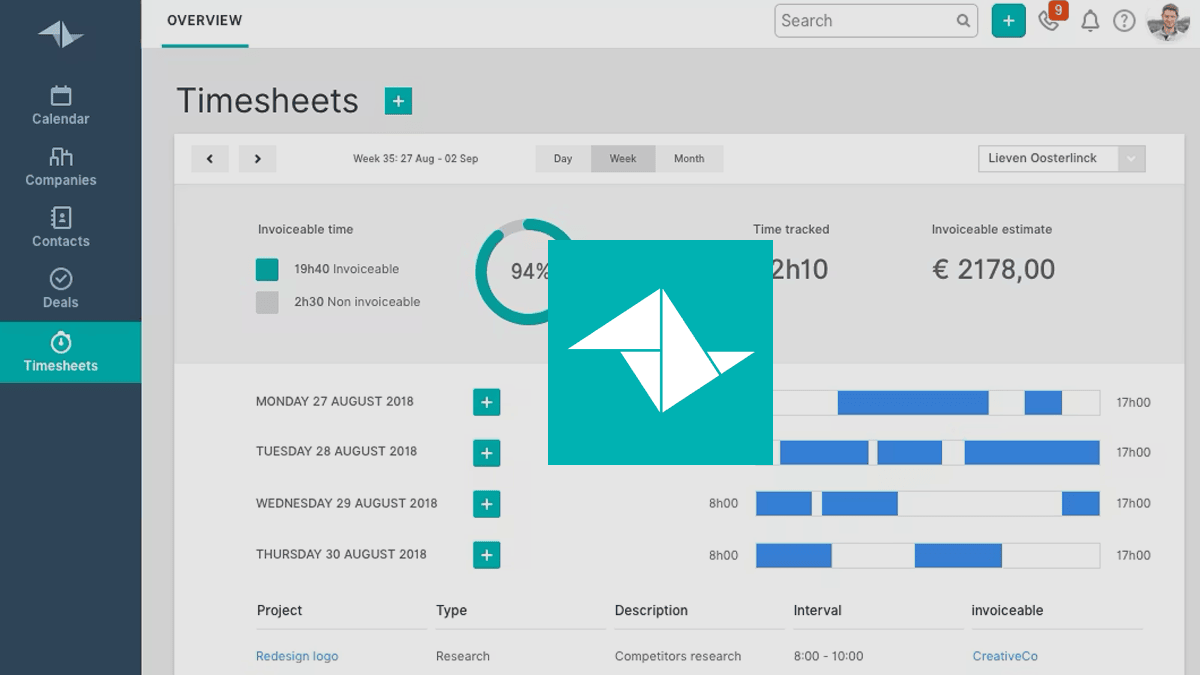
Task: Click the Research type cell
Action: point(463,656)
